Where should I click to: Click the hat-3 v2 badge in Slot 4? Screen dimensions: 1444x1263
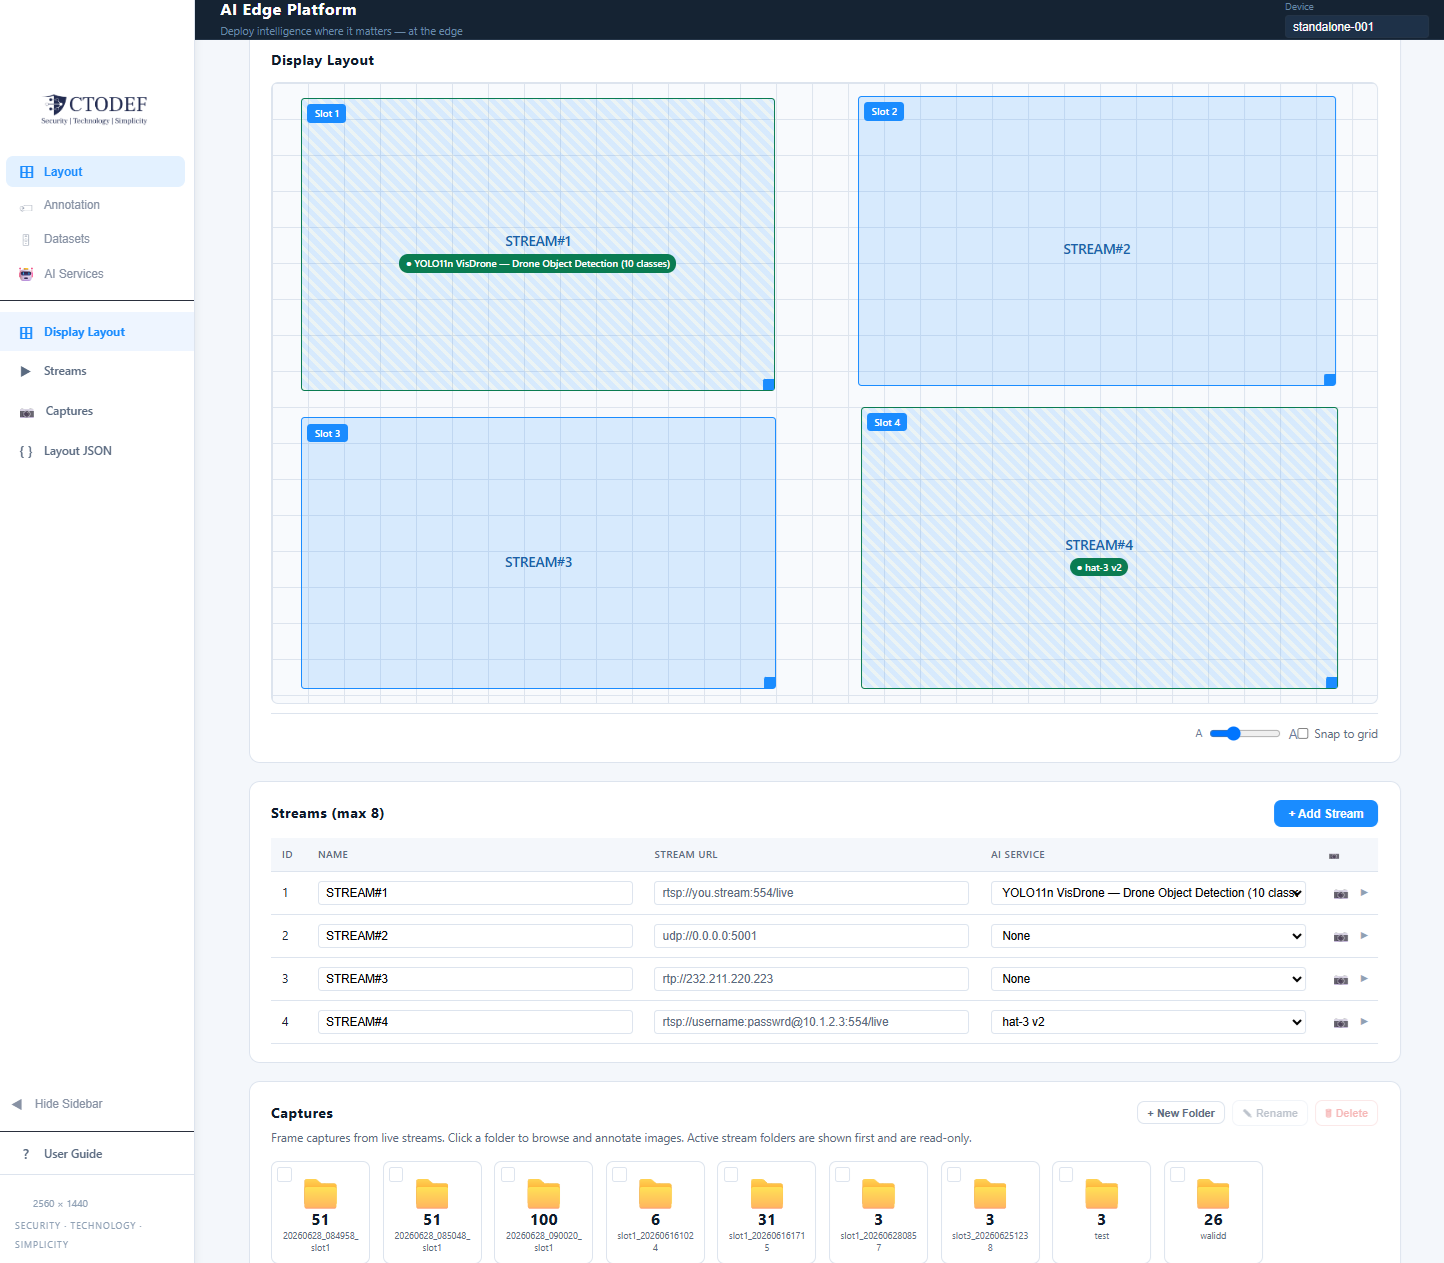tap(1099, 567)
